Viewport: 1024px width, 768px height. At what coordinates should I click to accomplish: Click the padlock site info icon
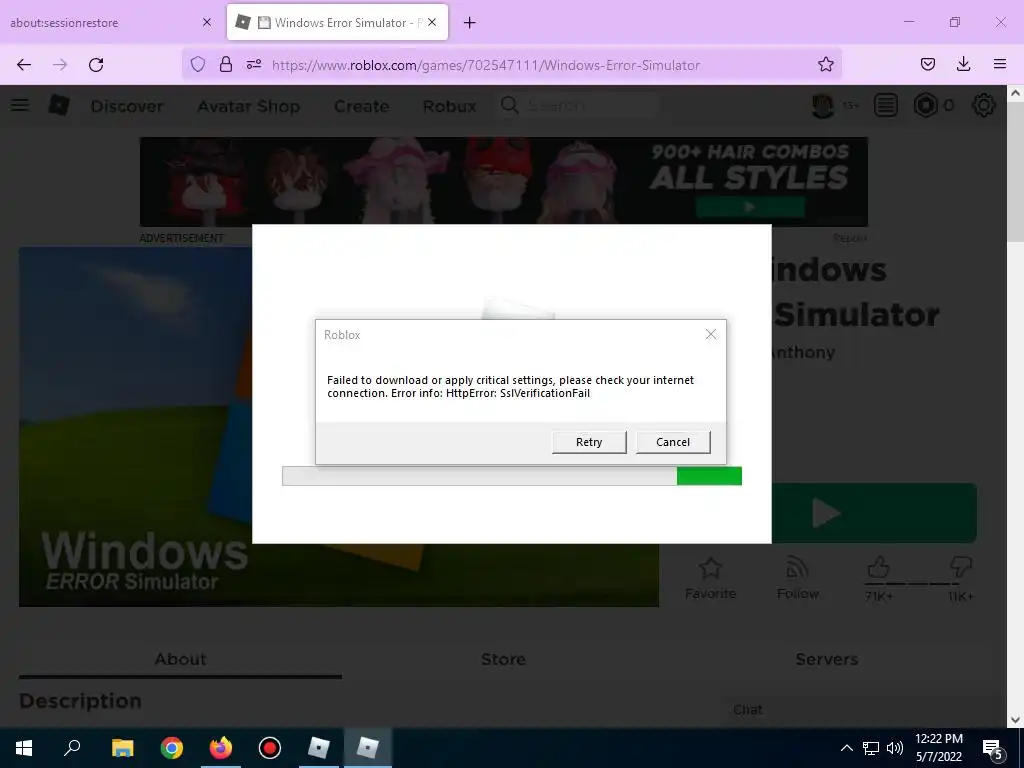(225, 65)
